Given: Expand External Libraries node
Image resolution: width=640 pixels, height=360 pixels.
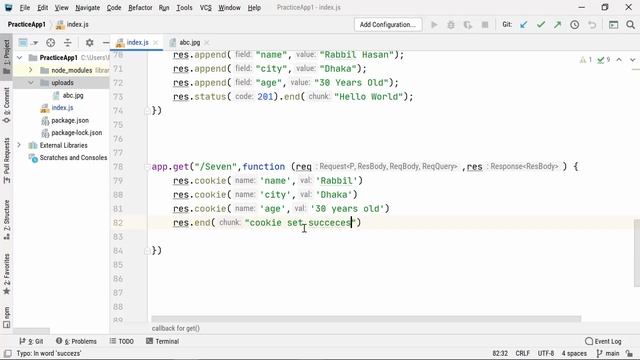Looking at the screenshot, I should click(19, 145).
